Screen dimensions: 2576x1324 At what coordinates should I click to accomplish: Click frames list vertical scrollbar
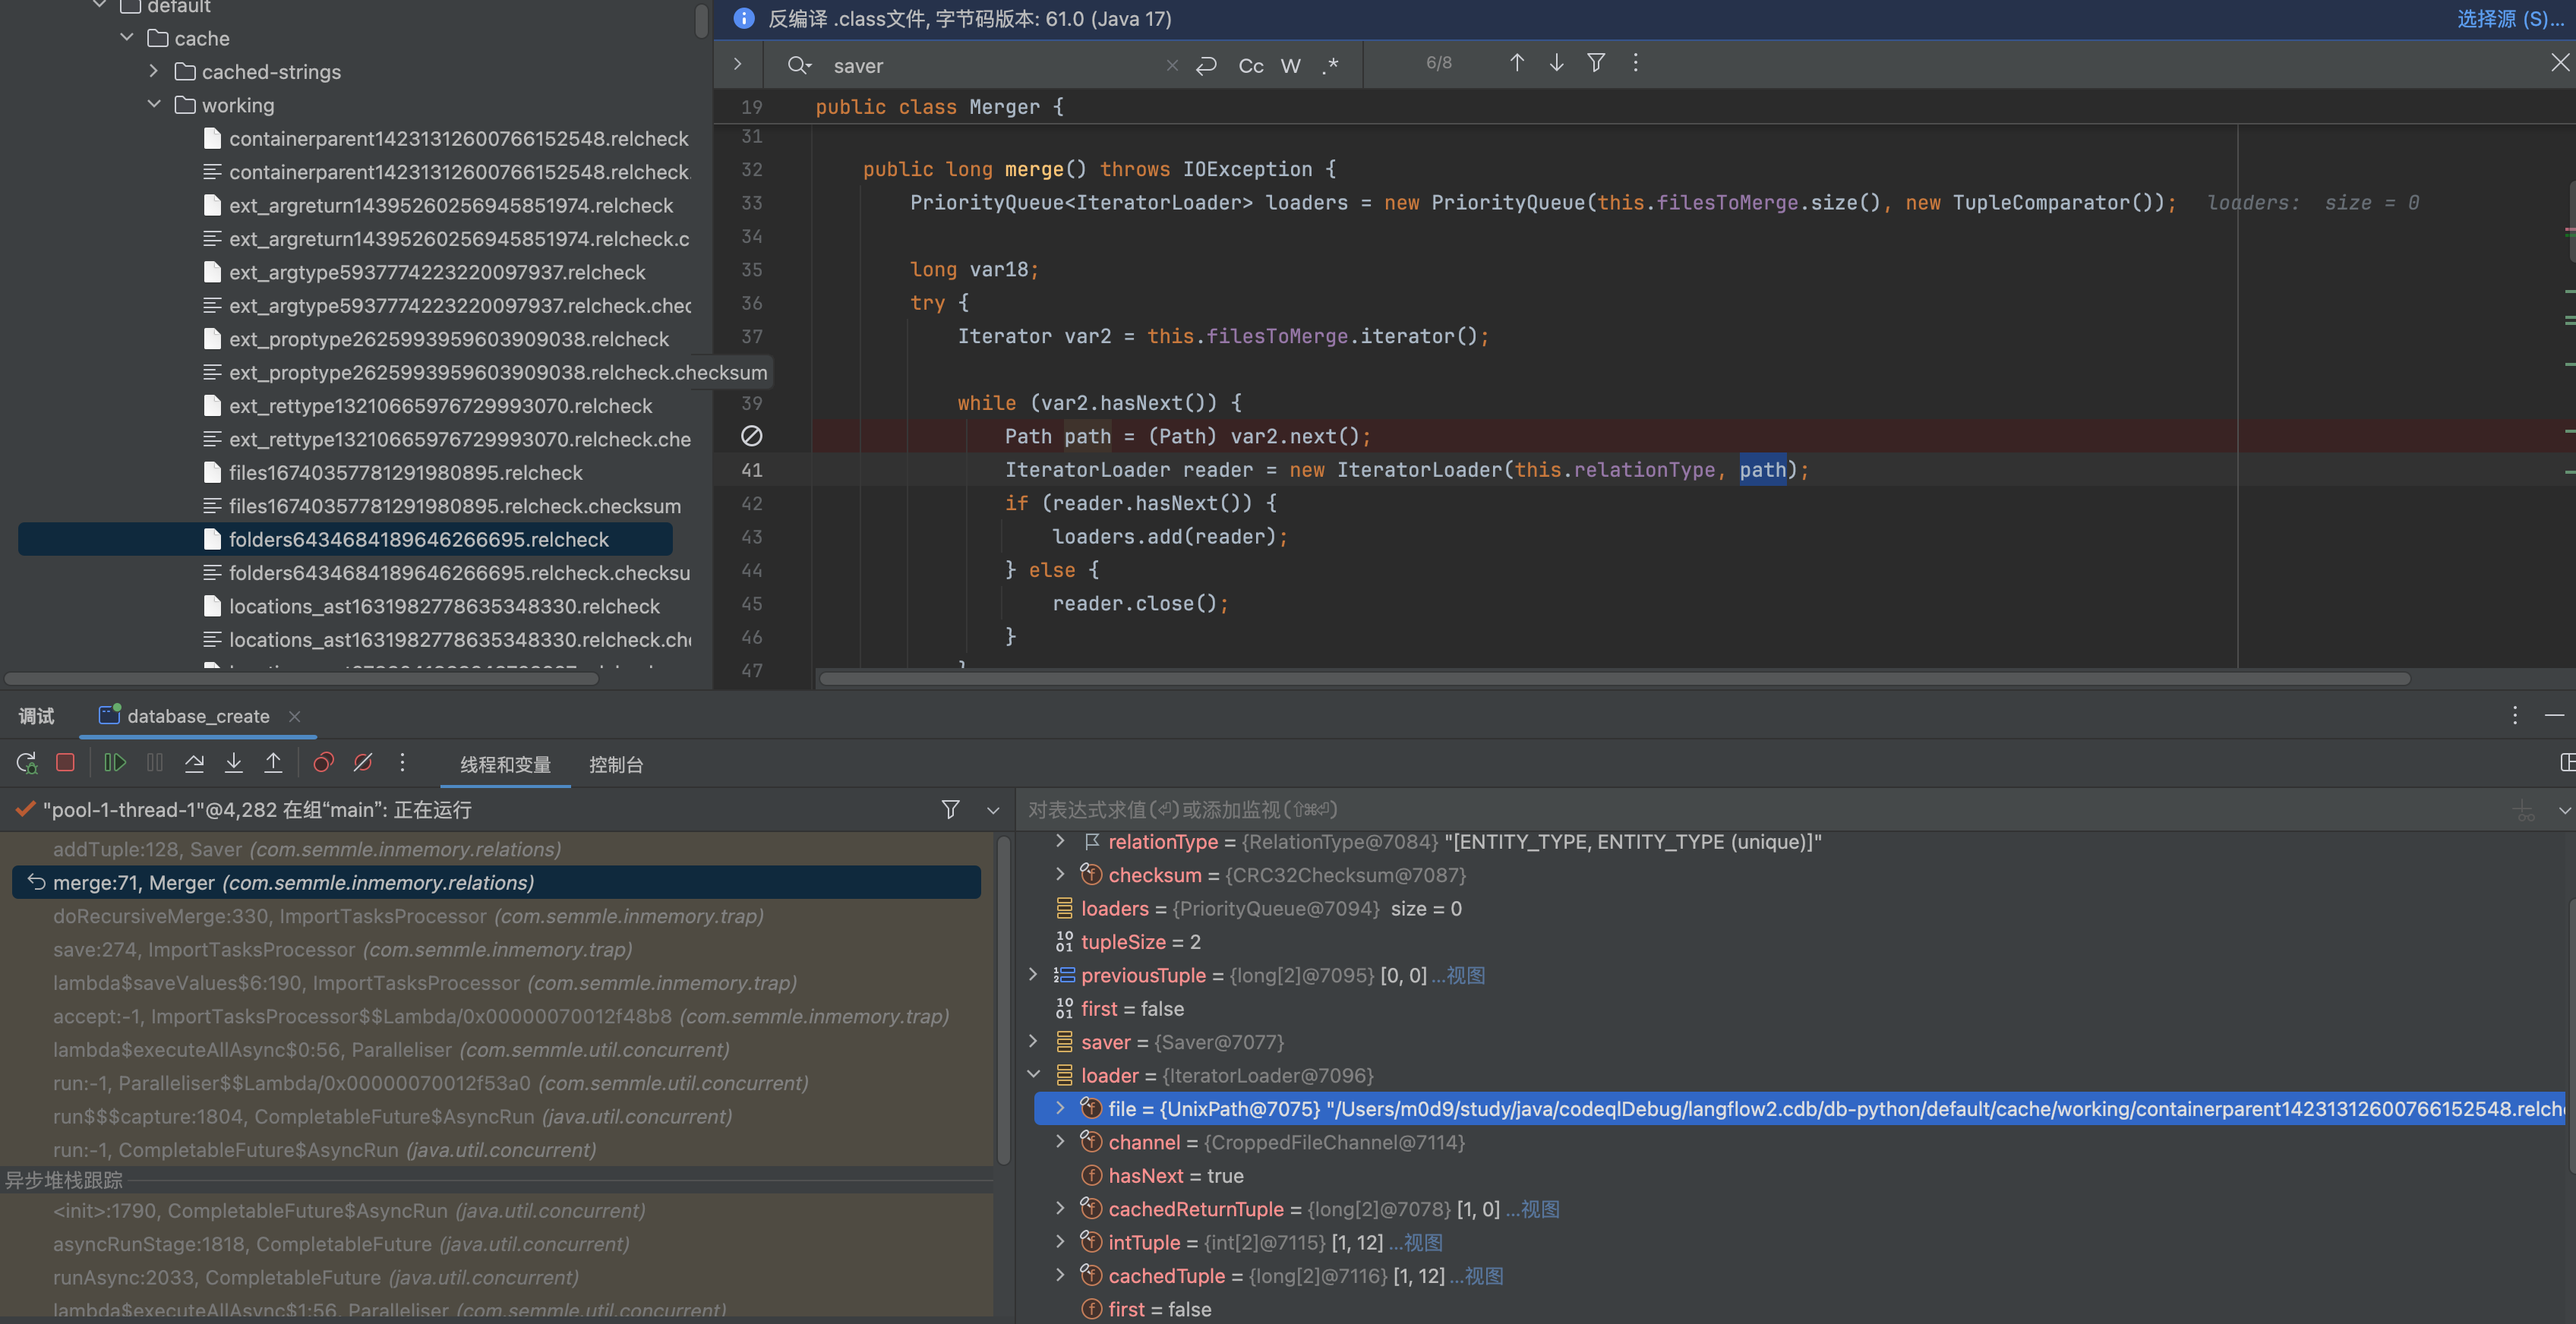(x=1003, y=1000)
